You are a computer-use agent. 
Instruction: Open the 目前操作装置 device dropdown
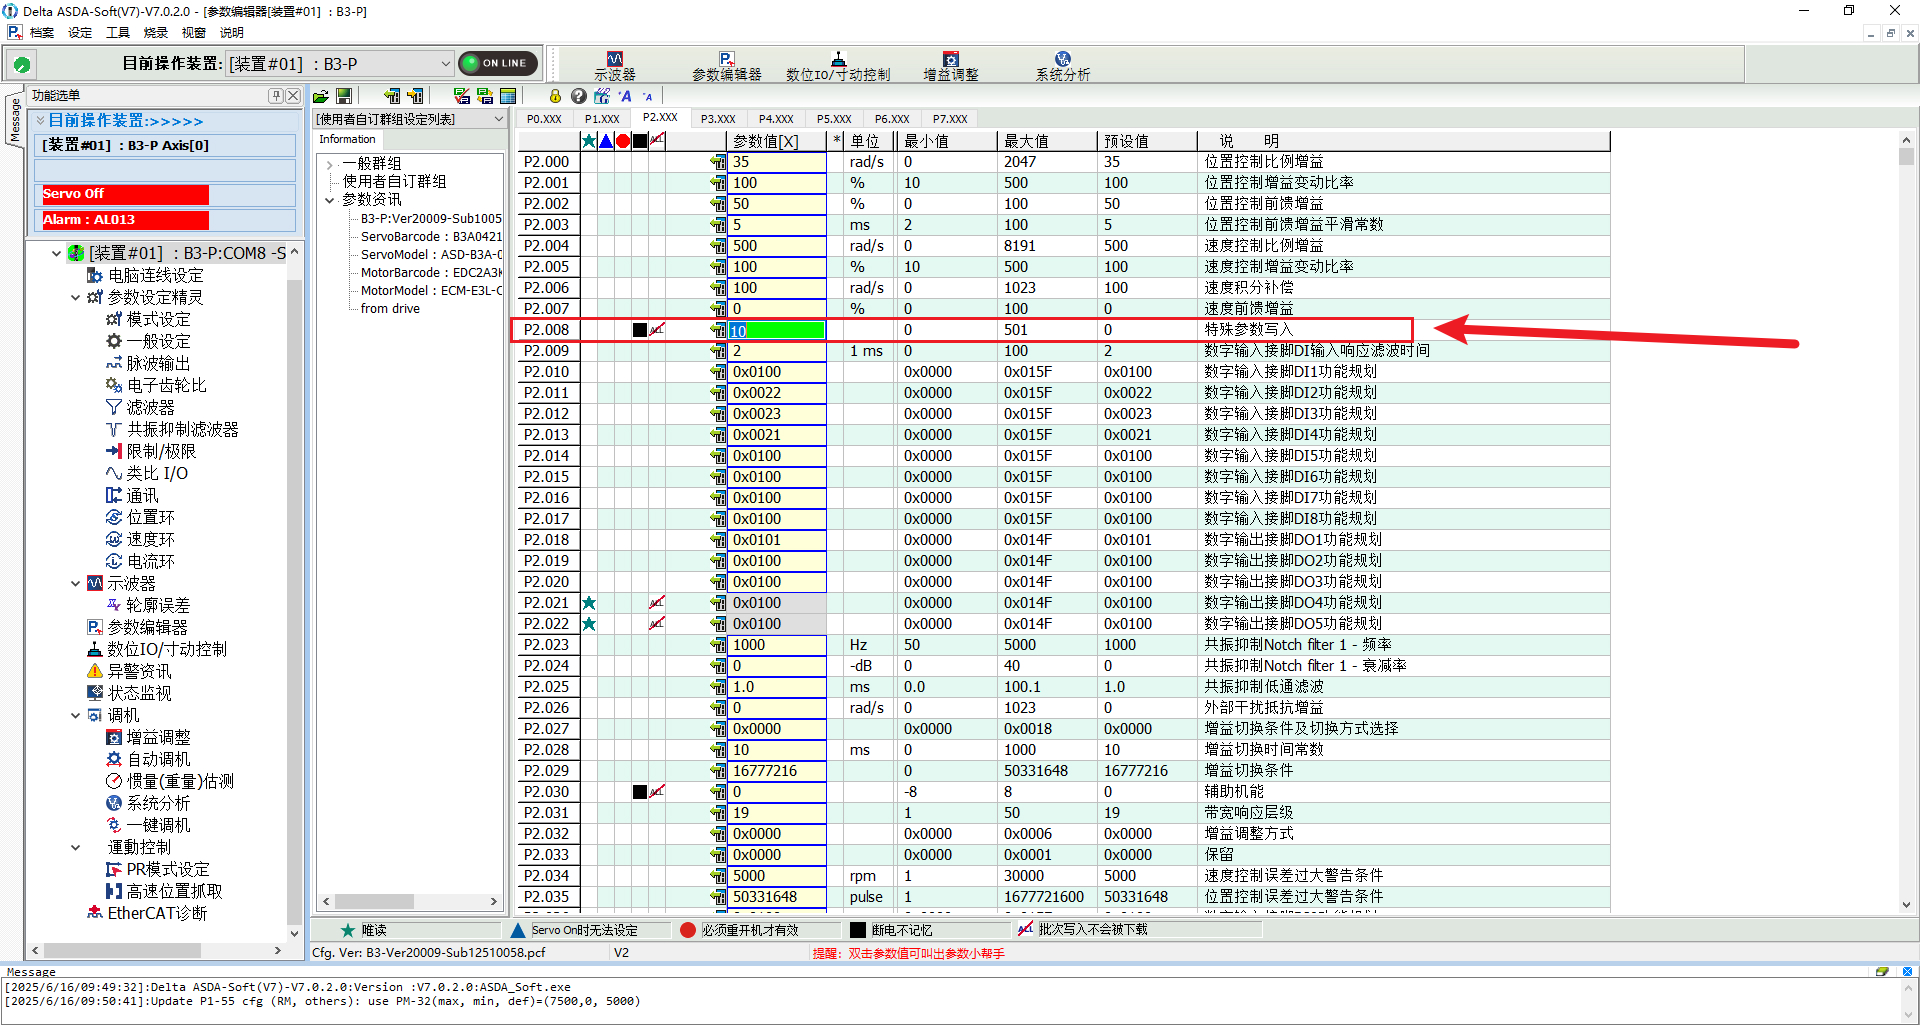[445, 64]
